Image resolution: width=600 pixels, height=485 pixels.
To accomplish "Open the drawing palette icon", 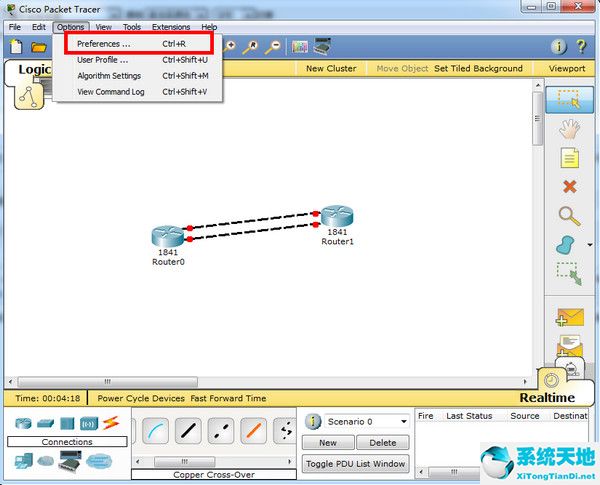I will (300, 47).
